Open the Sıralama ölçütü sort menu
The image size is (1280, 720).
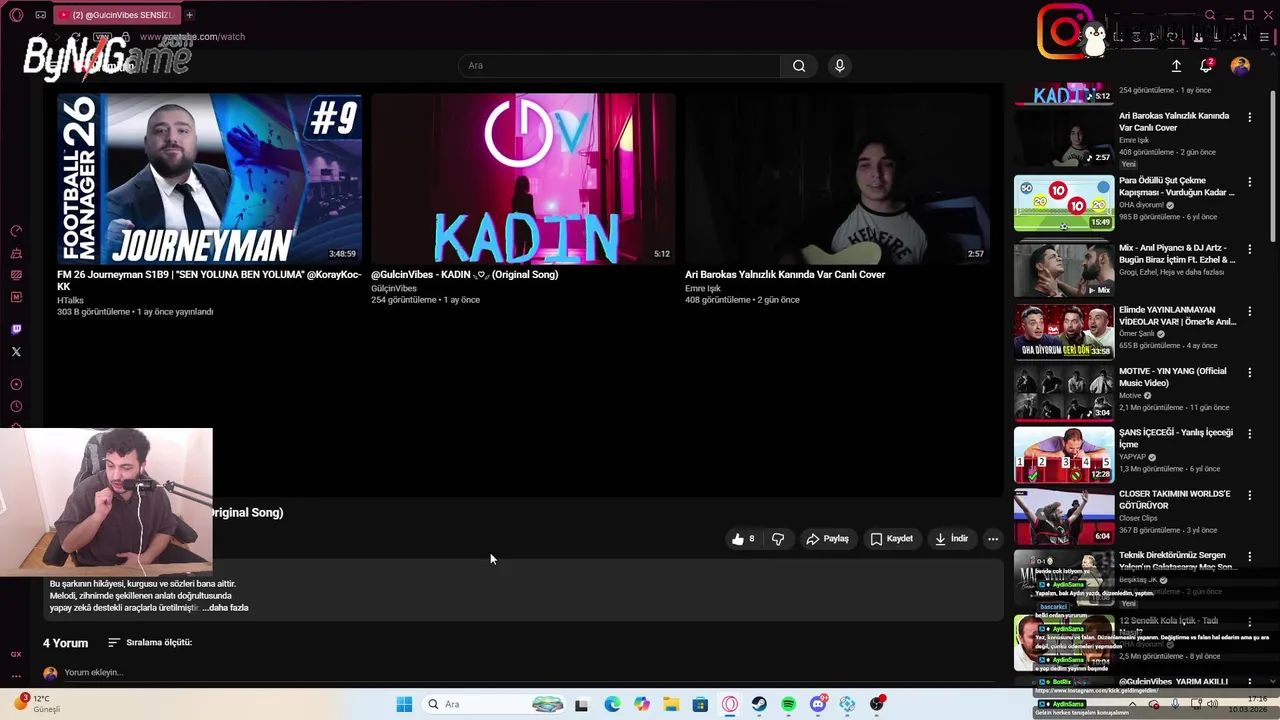click(x=149, y=643)
